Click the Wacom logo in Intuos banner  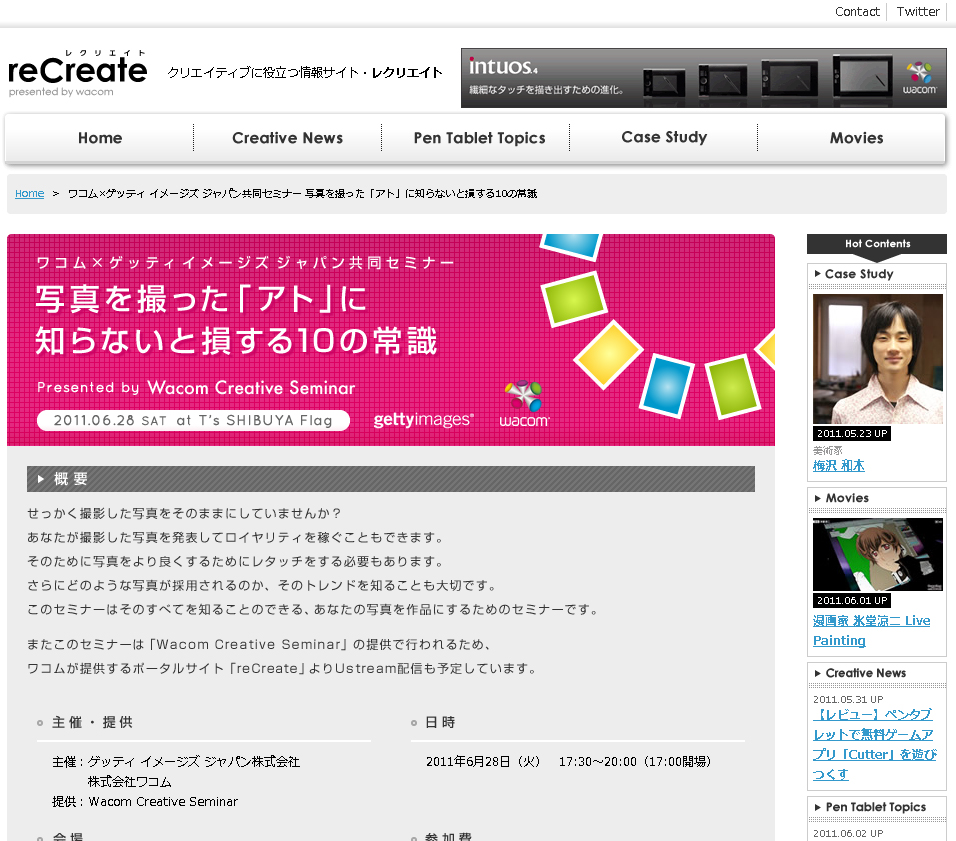[x=919, y=79]
